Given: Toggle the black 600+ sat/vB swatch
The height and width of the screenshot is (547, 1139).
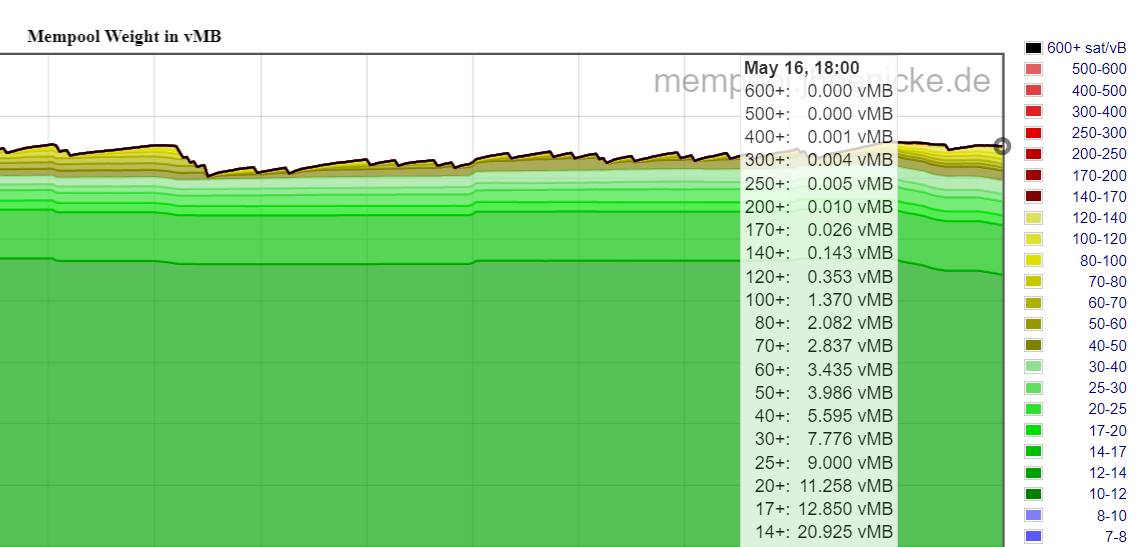Looking at the screenshot, I should [x=1033, y=48].
